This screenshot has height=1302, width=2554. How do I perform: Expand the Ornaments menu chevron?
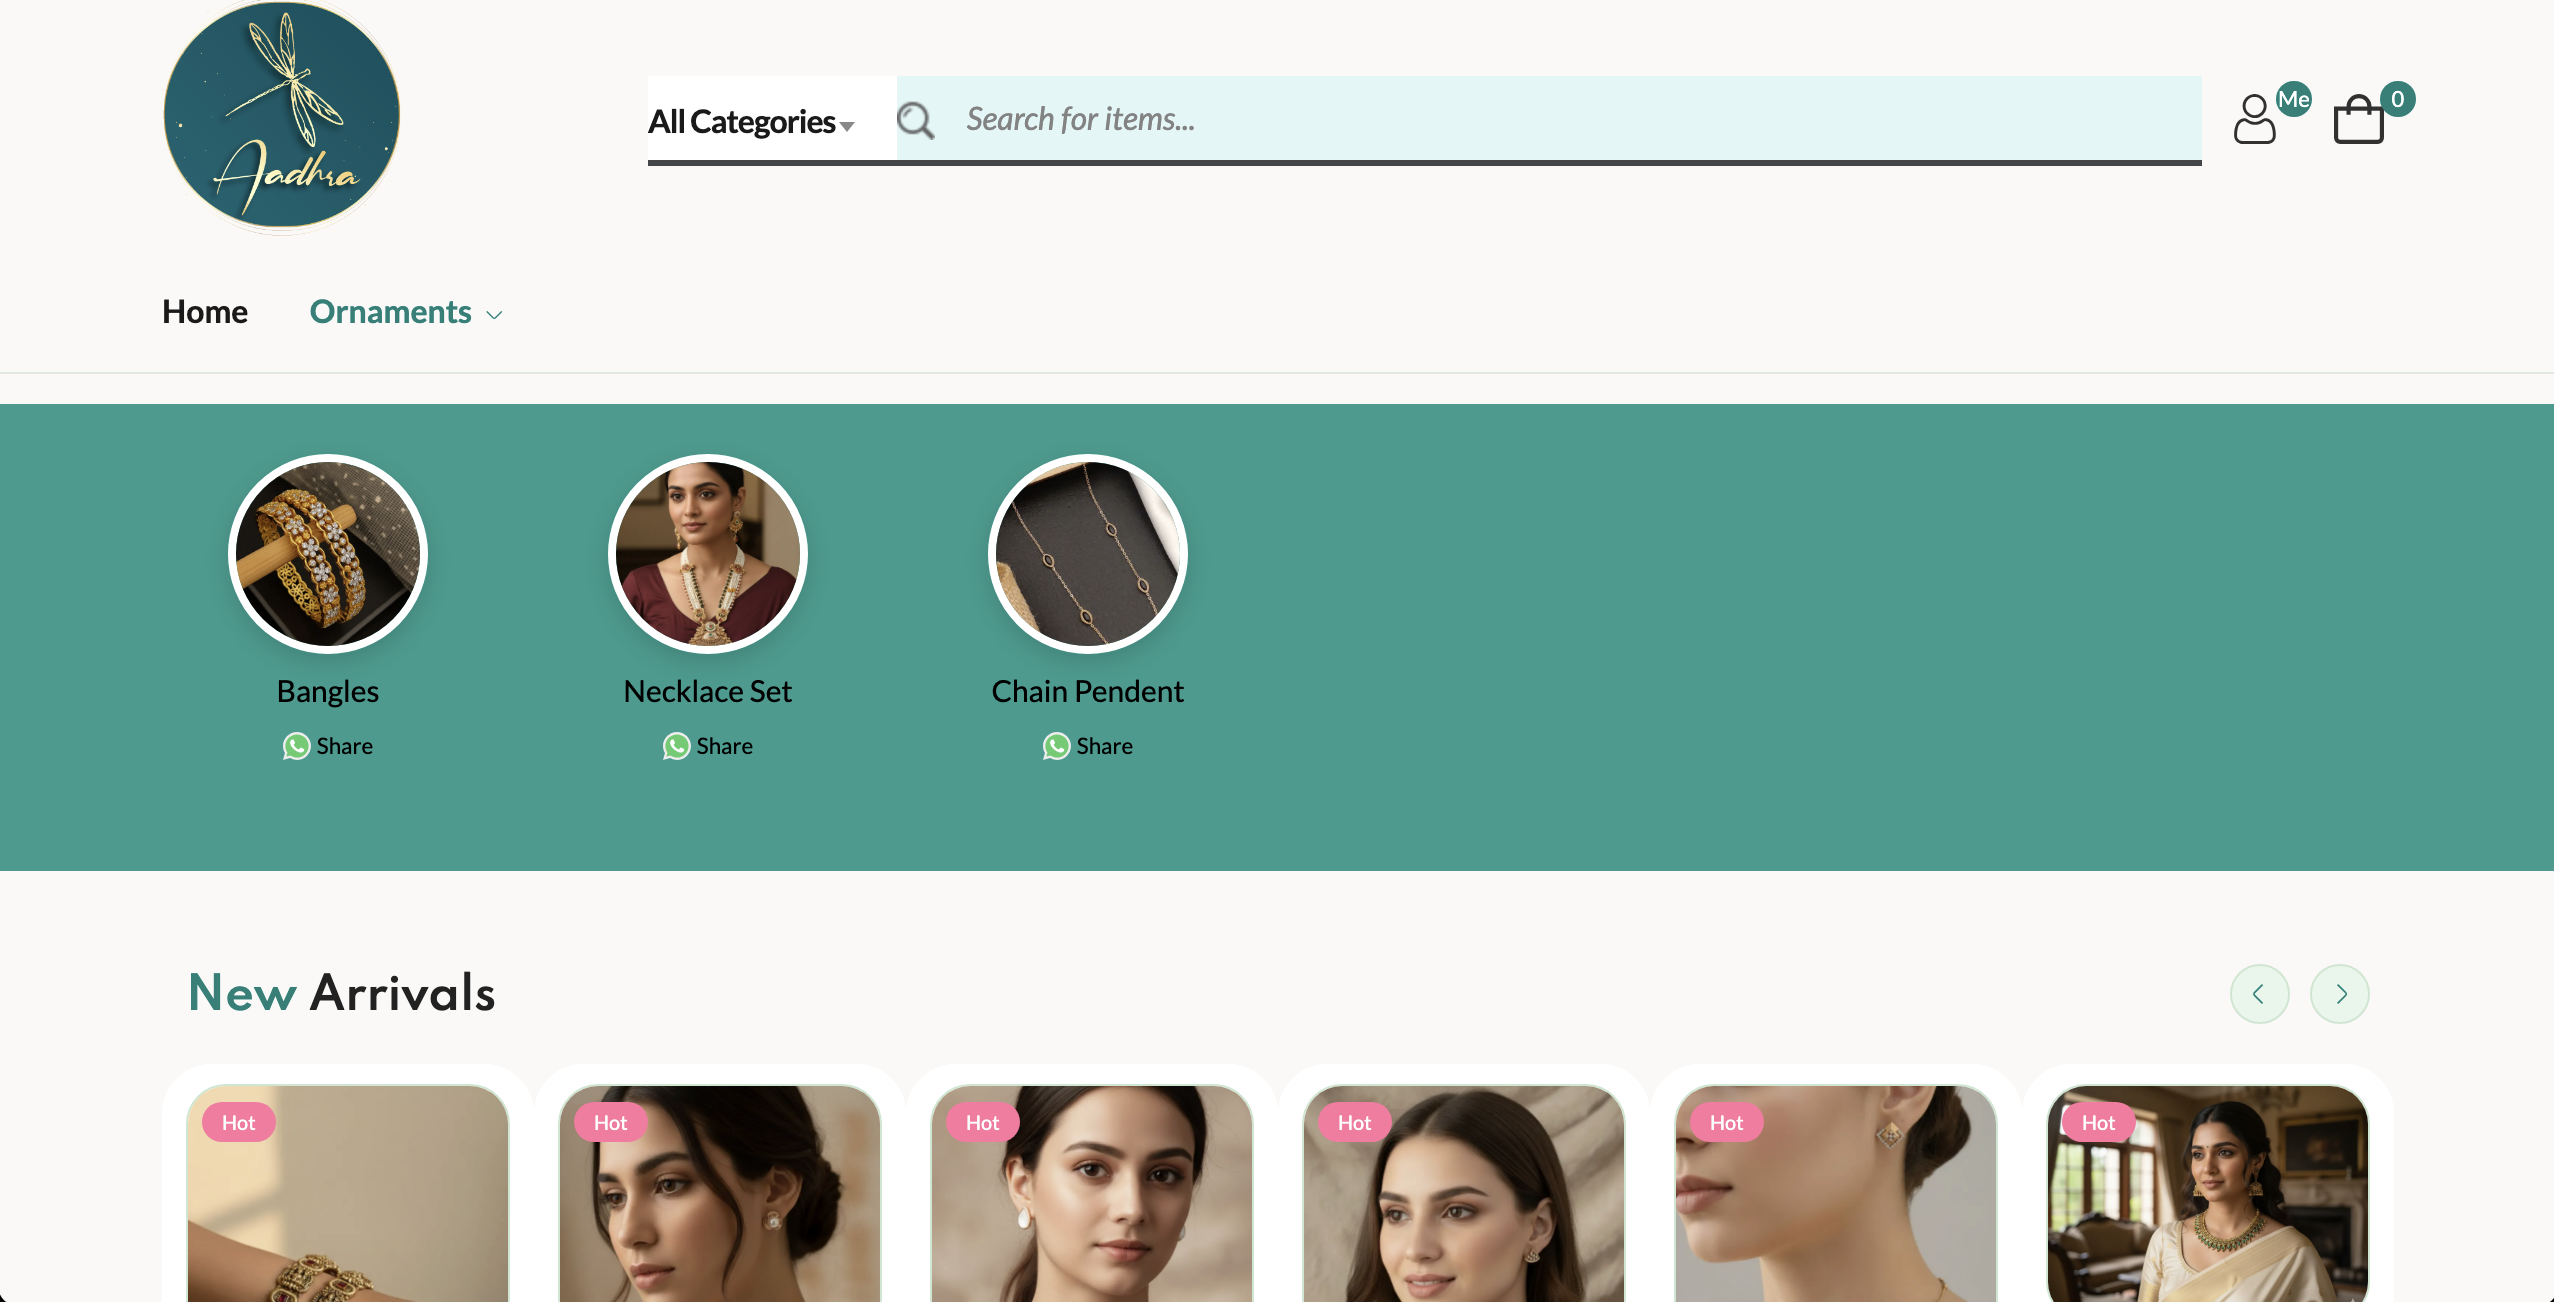[x=494, y=314]
